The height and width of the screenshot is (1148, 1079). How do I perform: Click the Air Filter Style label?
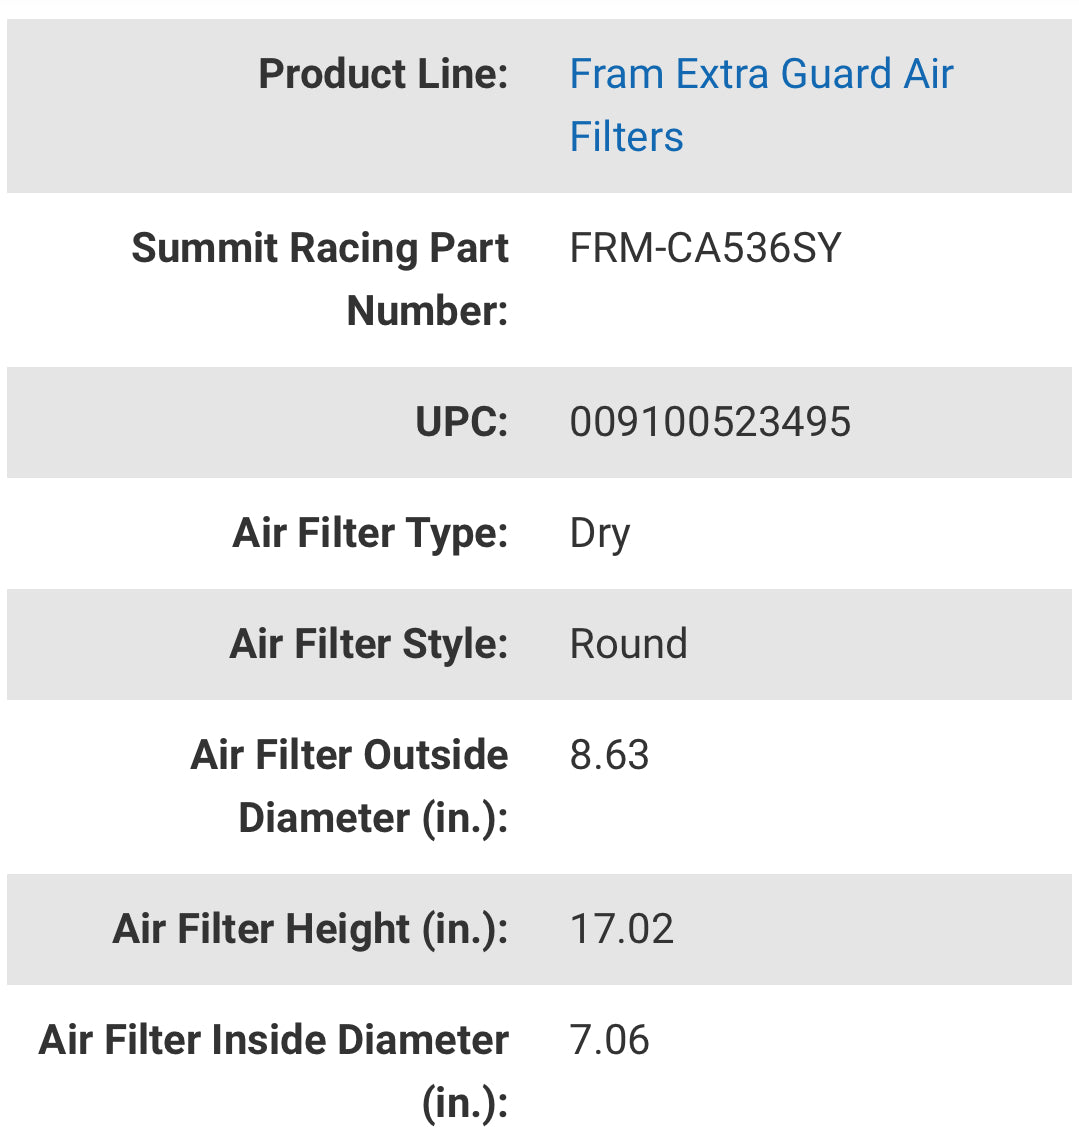(369, 644)
